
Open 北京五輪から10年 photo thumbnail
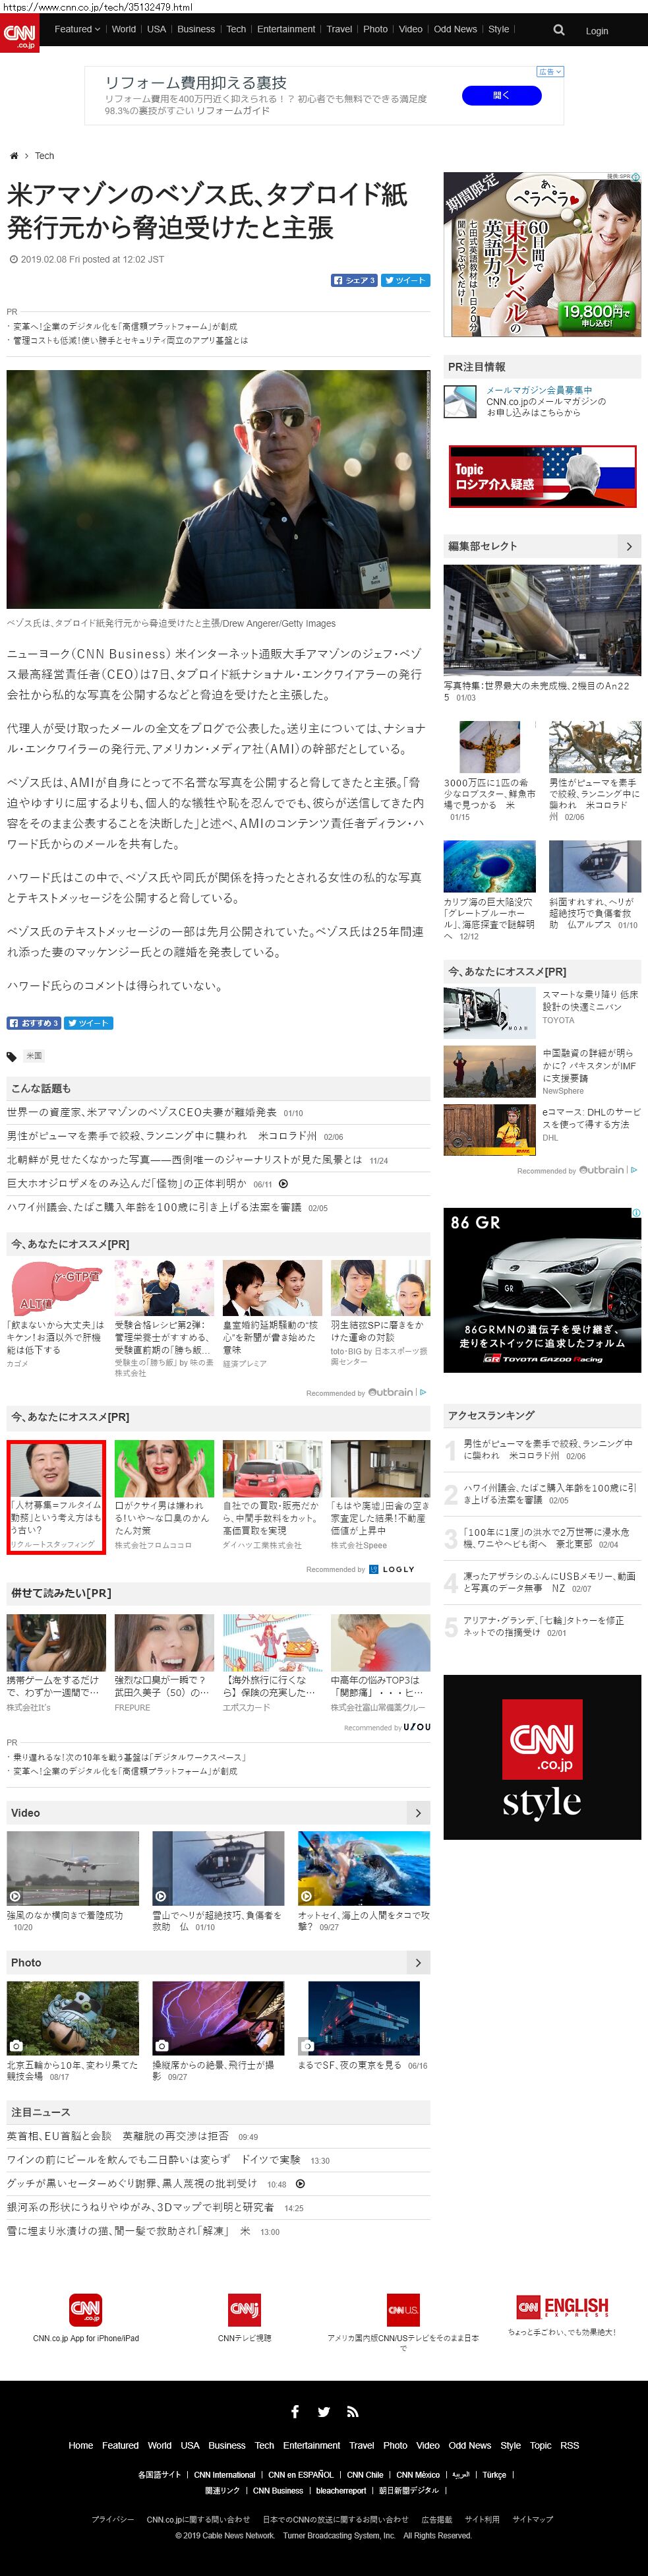[73, 2018]
